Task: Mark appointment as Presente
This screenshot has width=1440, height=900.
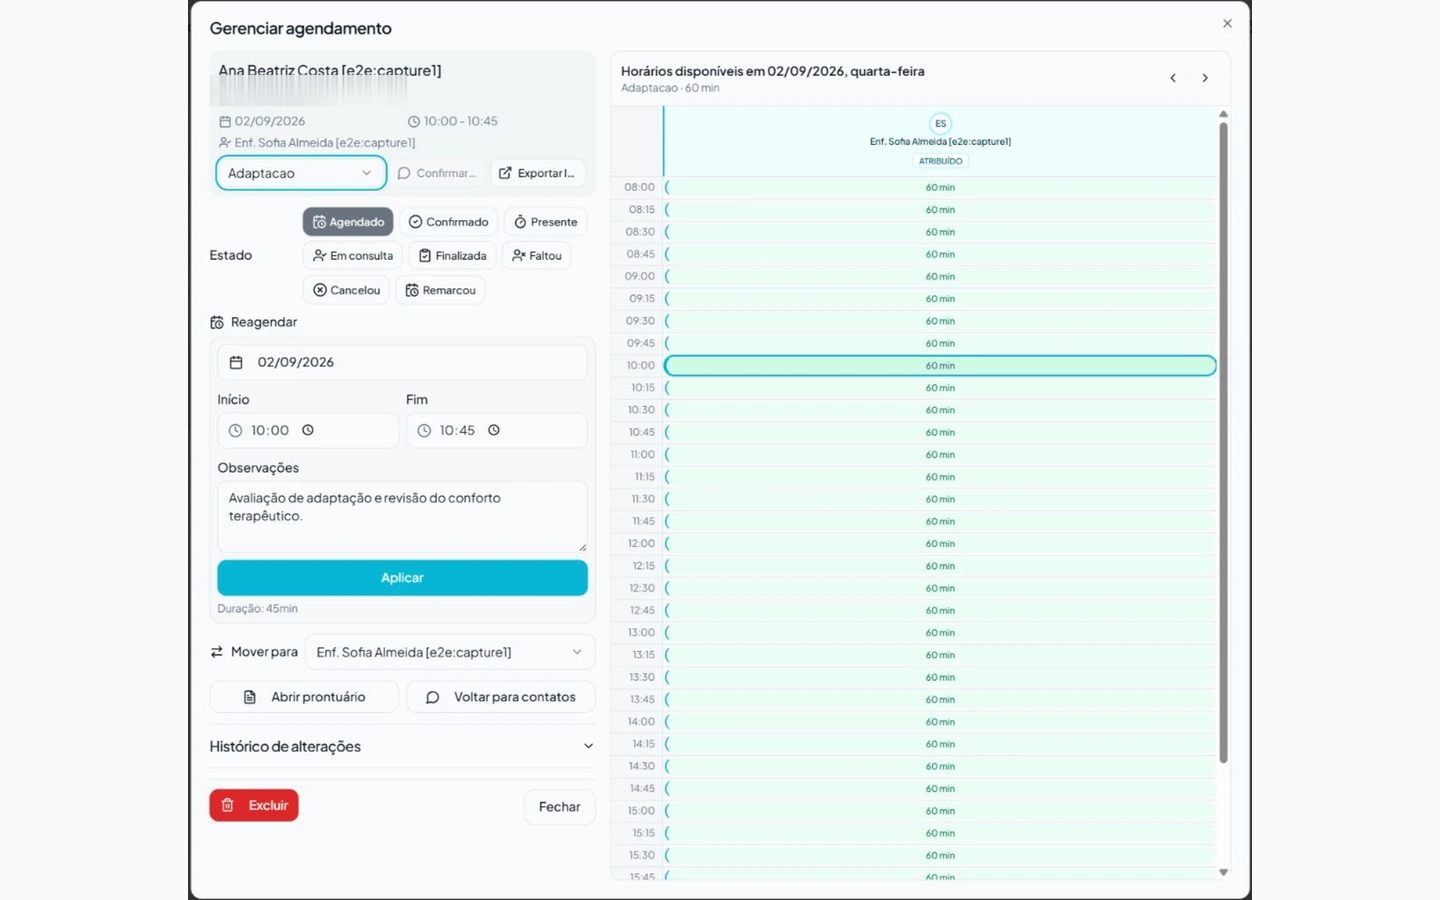Action: pyautogui.click(x=545, y=222)
